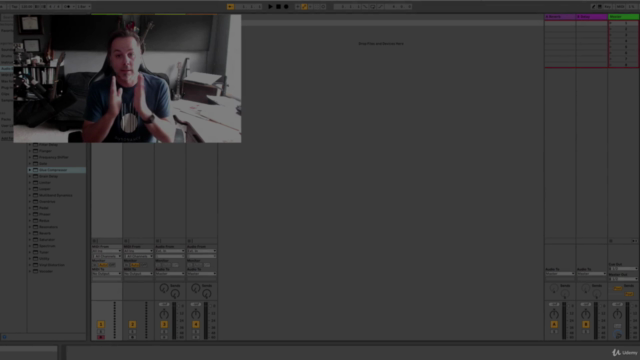Open return A Audio To dropdown

[560, 274]
